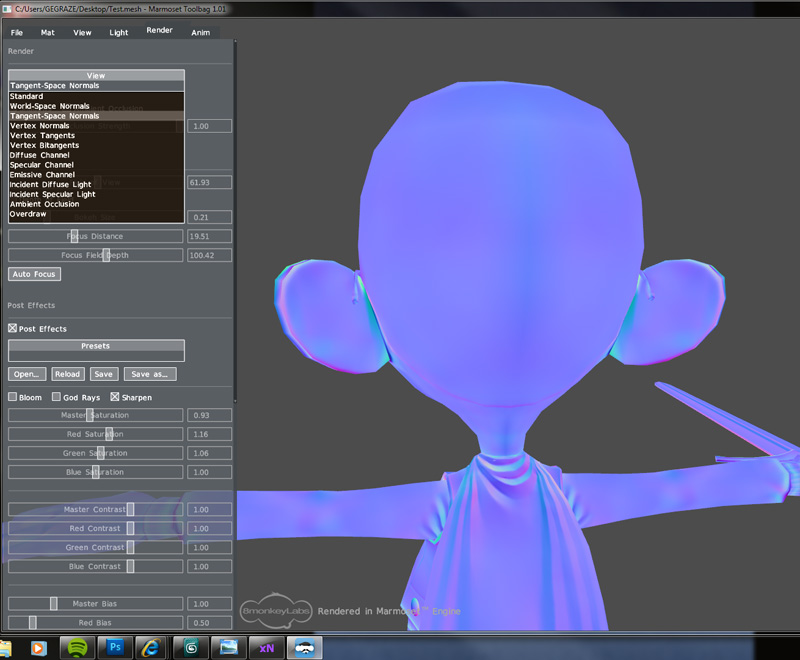This screenshot has width=800, height=660.
Task: Click the Green Contrast slider
Action: click(95, 547)
